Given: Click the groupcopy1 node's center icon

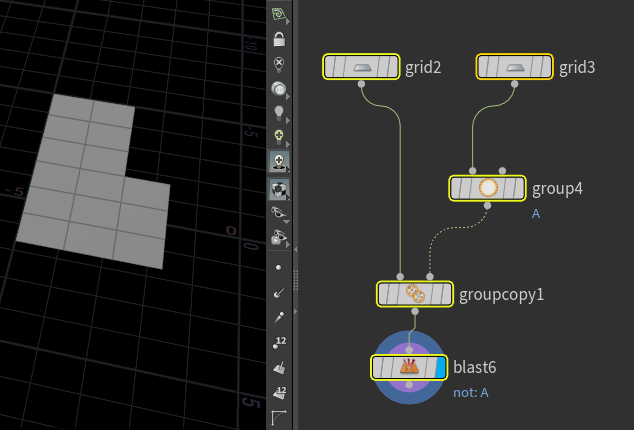Looking at the screenshot, I should click(415, 294).
